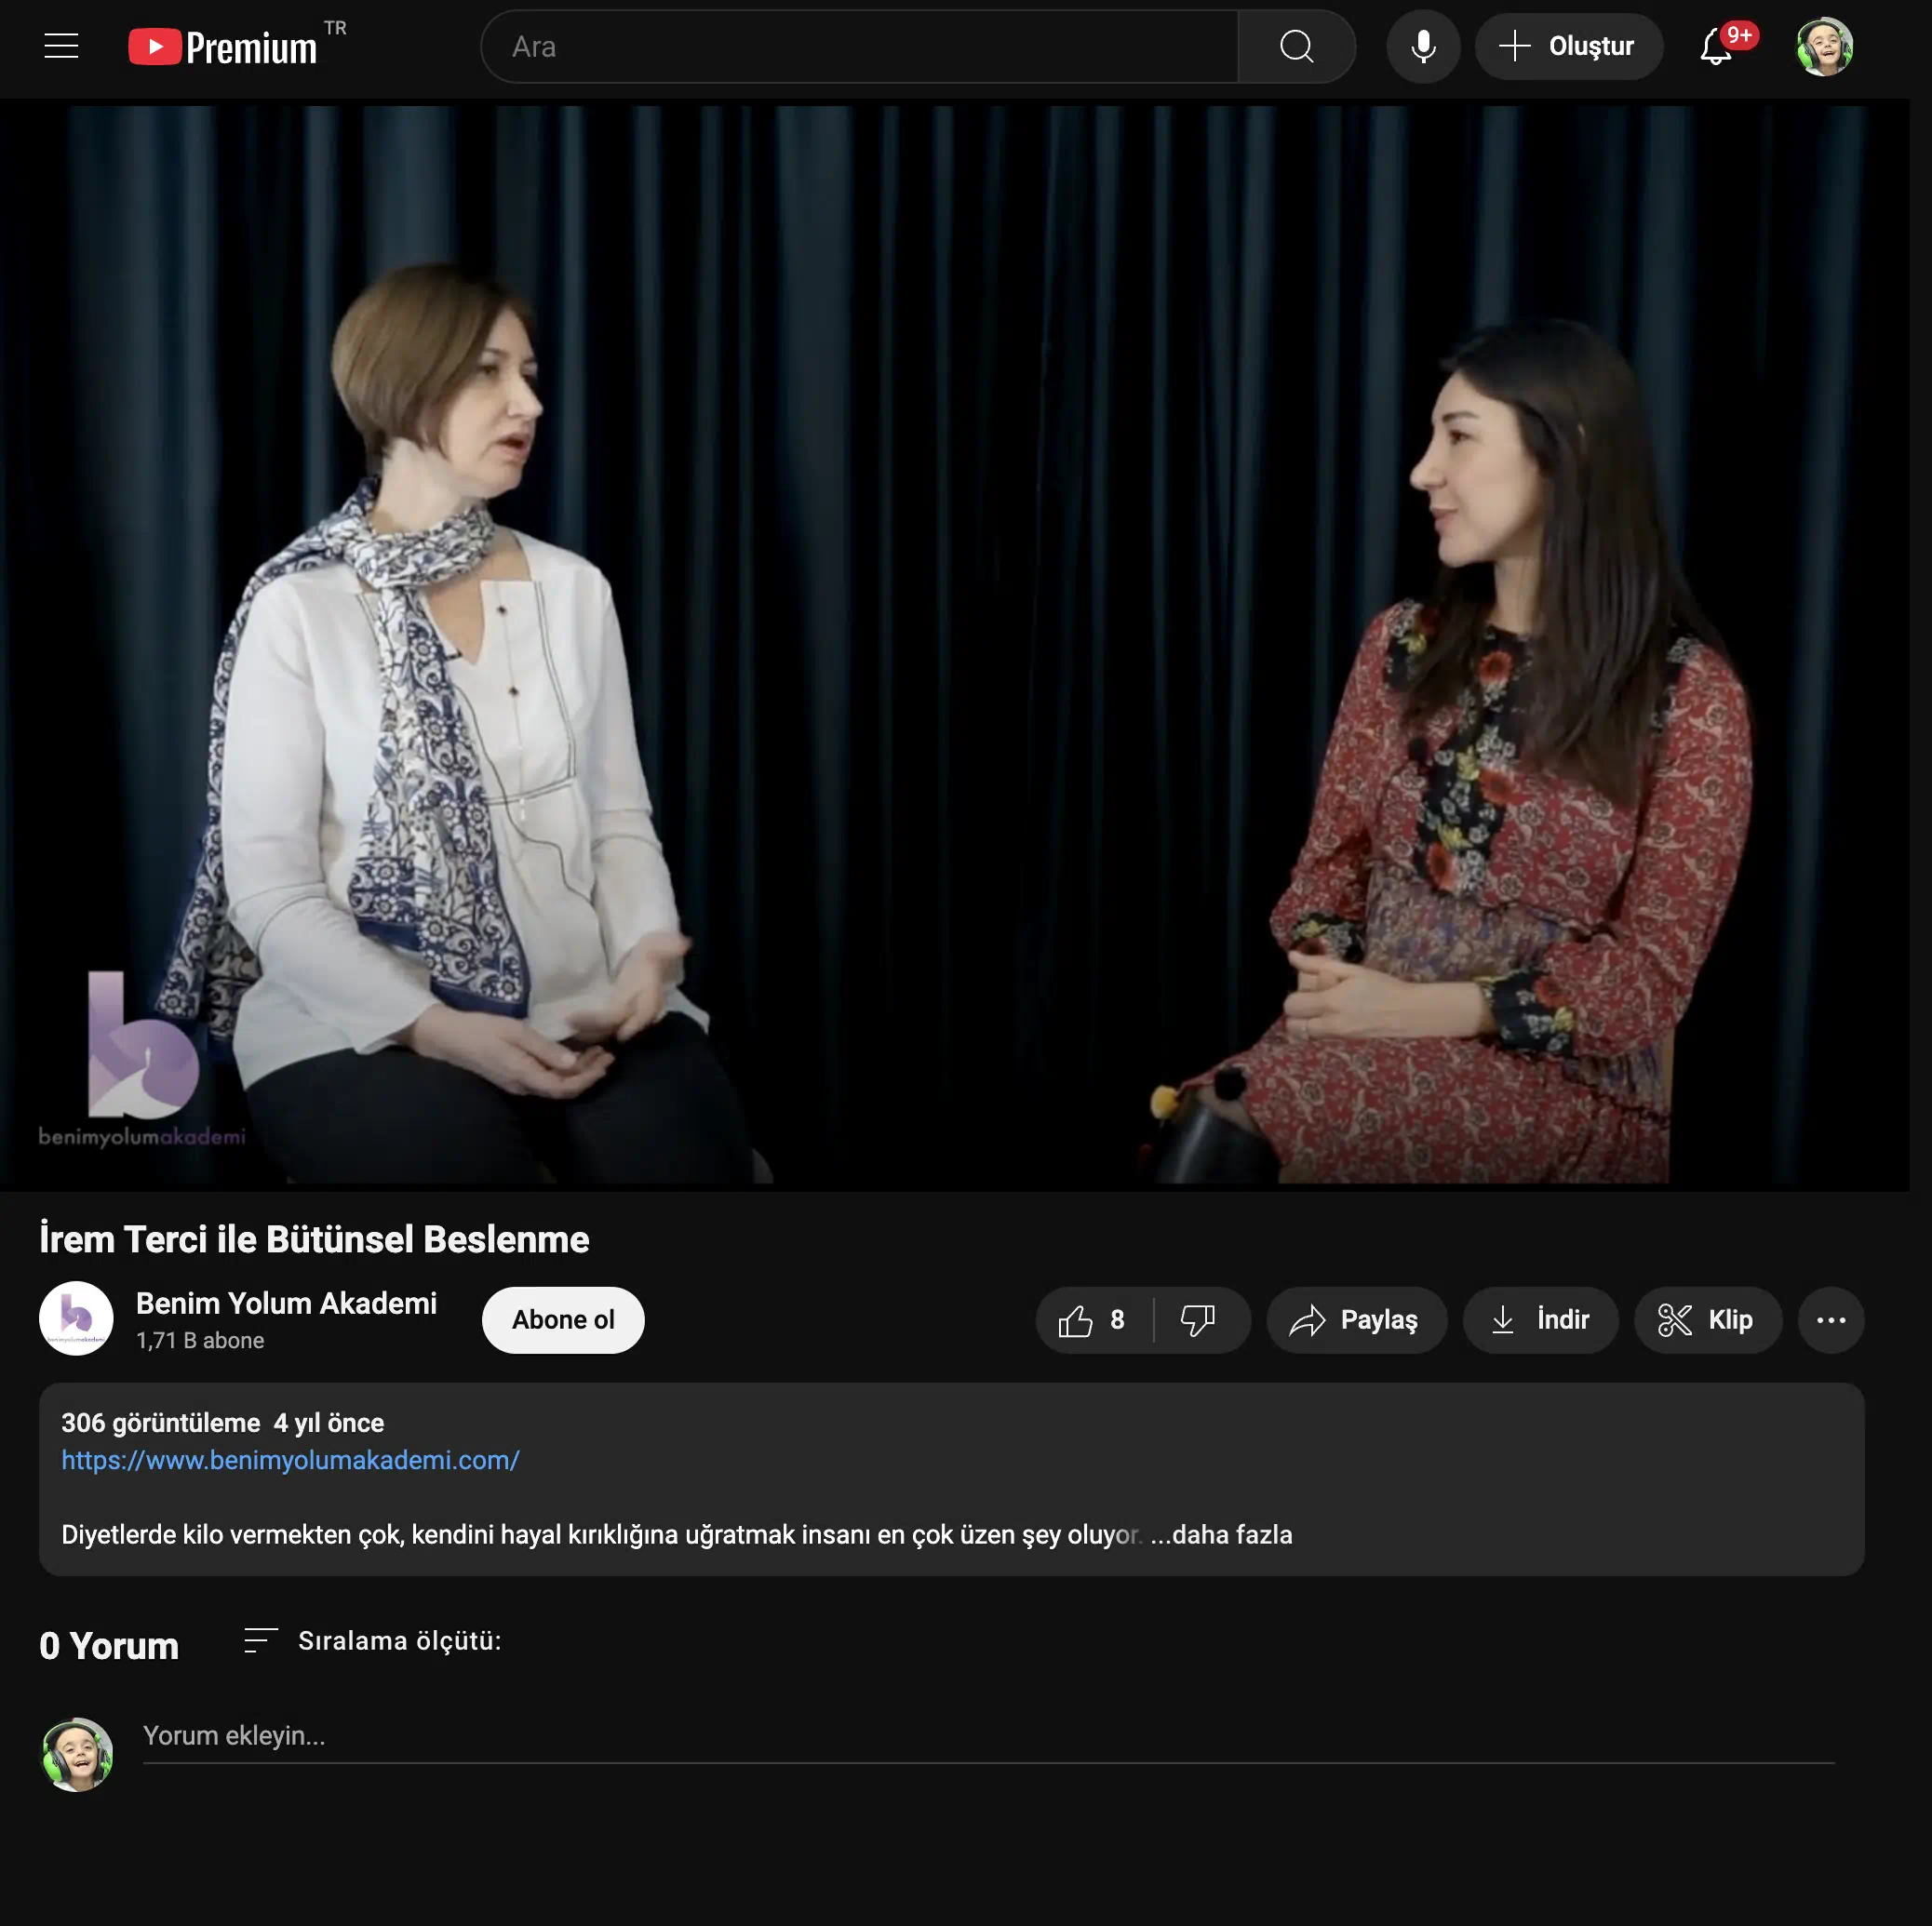
Task: Click the 1,71 B abone subscriber count
Action: pos(200,1340)
